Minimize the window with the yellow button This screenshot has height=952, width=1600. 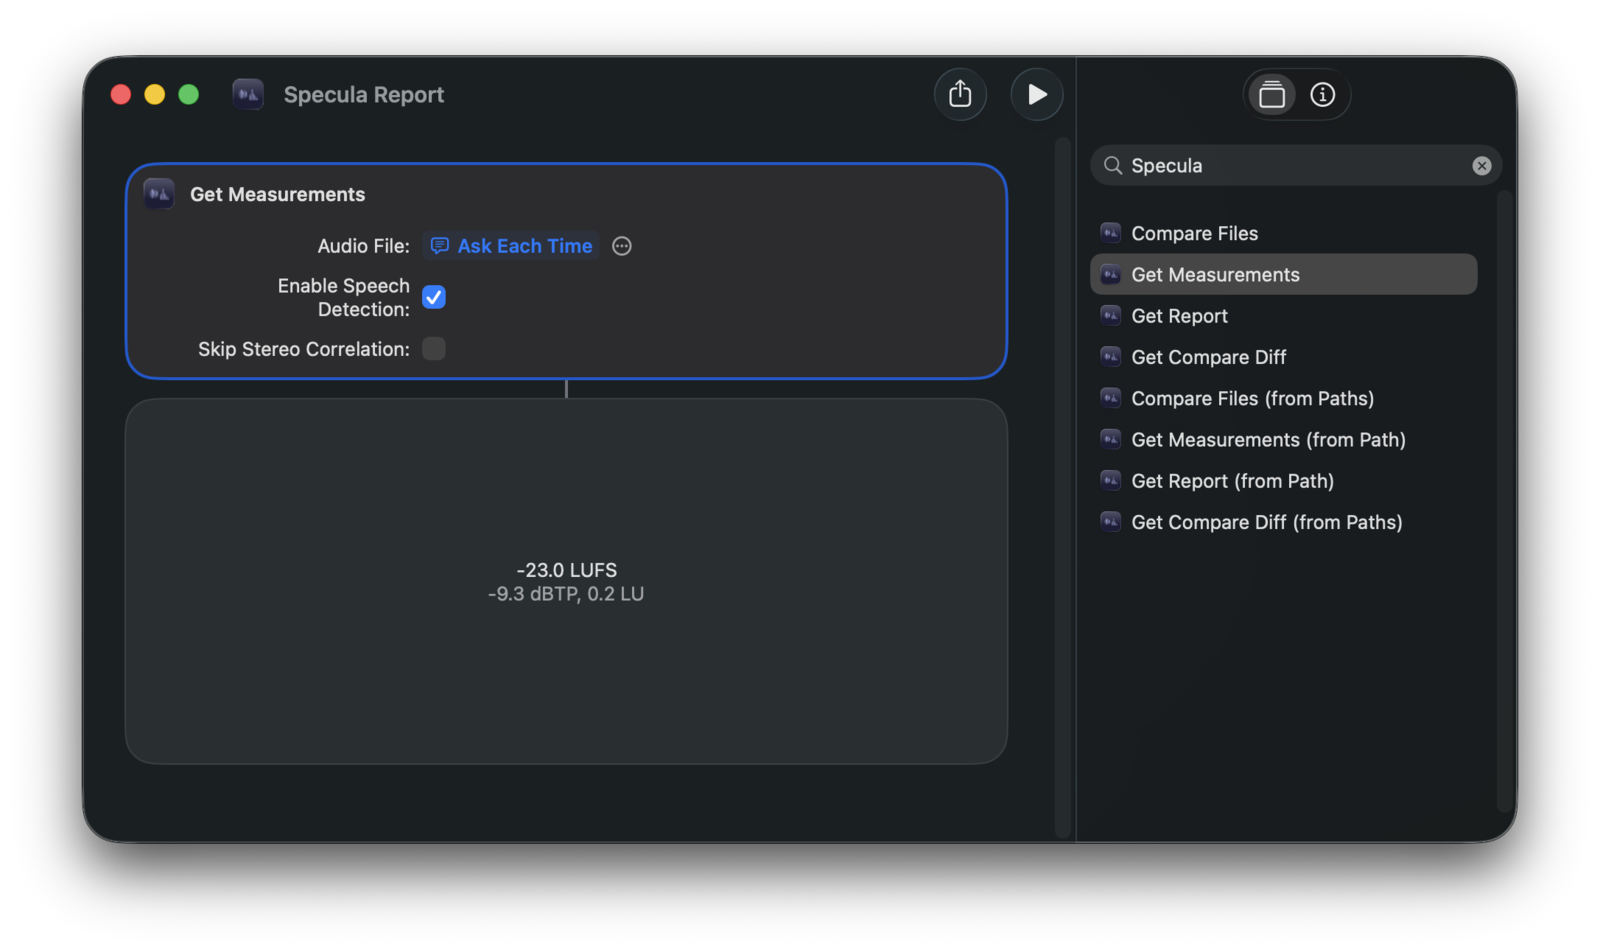tap(155, 94)
